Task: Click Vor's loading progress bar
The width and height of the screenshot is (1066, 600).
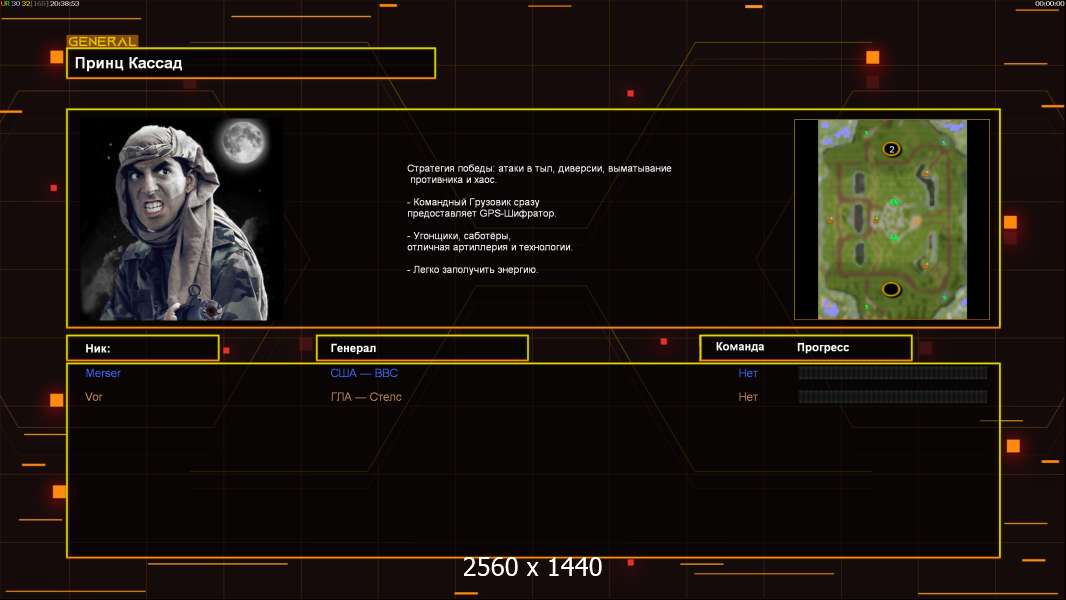Action: point(893,397)
